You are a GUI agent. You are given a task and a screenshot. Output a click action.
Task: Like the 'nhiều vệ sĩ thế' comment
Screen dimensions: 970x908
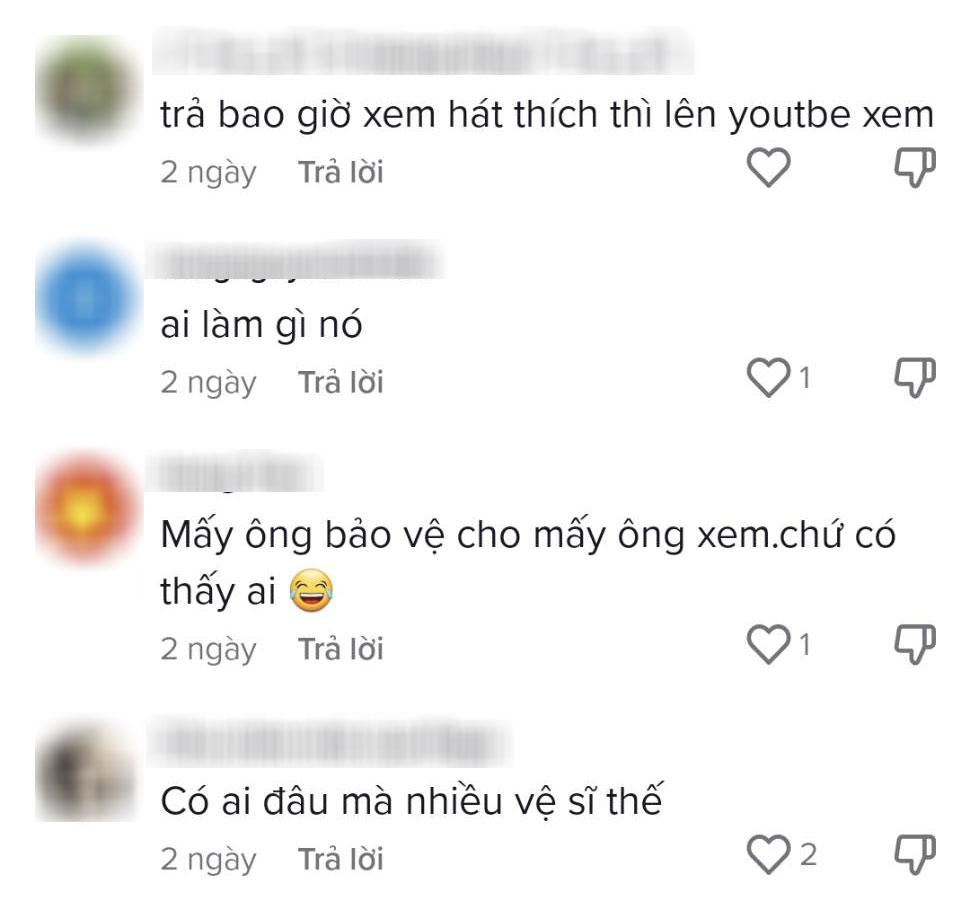click(x=768, y=855)
